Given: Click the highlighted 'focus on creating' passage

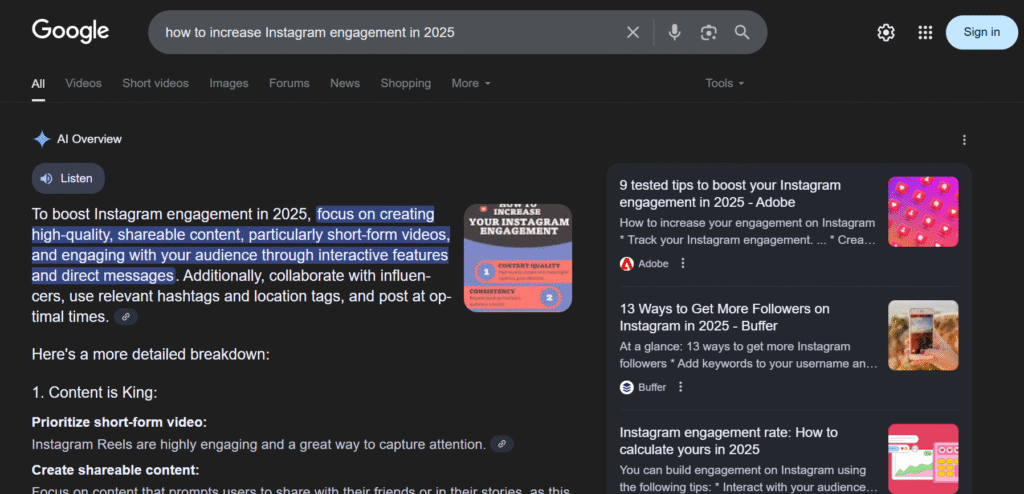Looking at the screenshot, I should tap(241, 245).
